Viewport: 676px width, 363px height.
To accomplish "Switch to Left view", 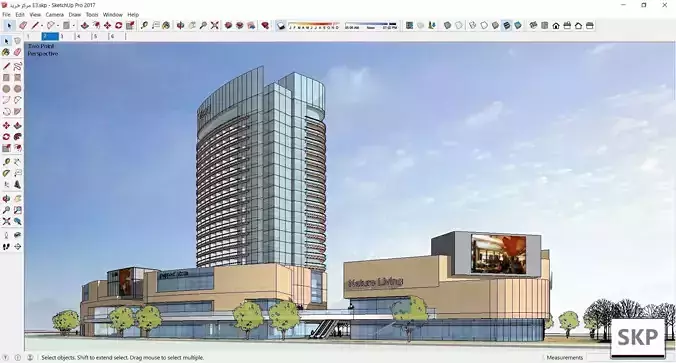I will click(589, 26).
